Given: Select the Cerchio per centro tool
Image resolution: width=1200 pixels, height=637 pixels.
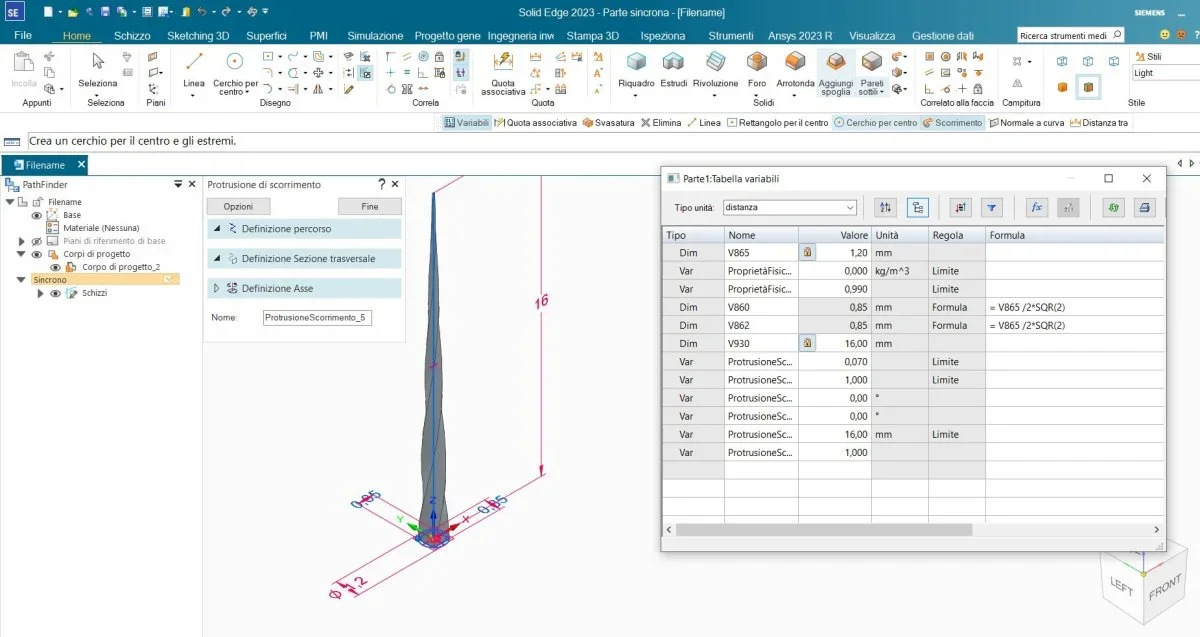Looking at the screenshot, I should (x=235, y=72).
